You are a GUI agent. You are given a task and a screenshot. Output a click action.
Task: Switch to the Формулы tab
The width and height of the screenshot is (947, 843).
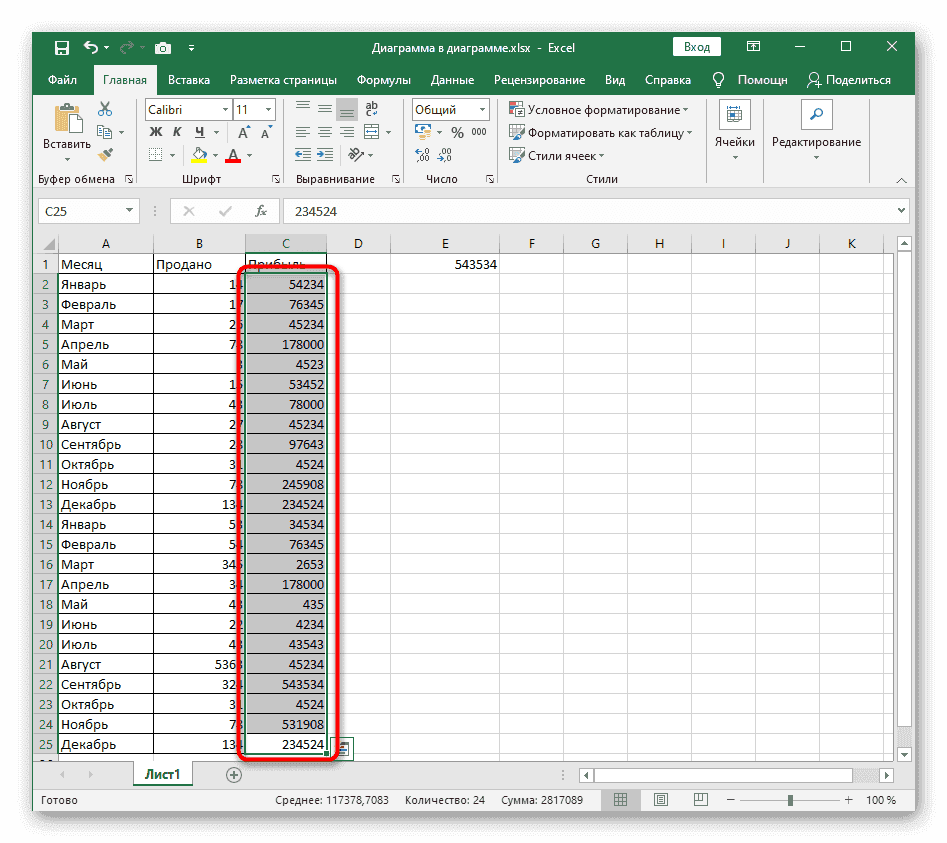[x=383, y=80]
